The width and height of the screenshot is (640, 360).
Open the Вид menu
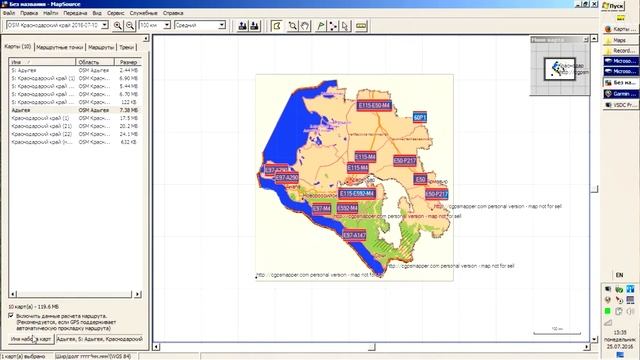pos(97,13)
